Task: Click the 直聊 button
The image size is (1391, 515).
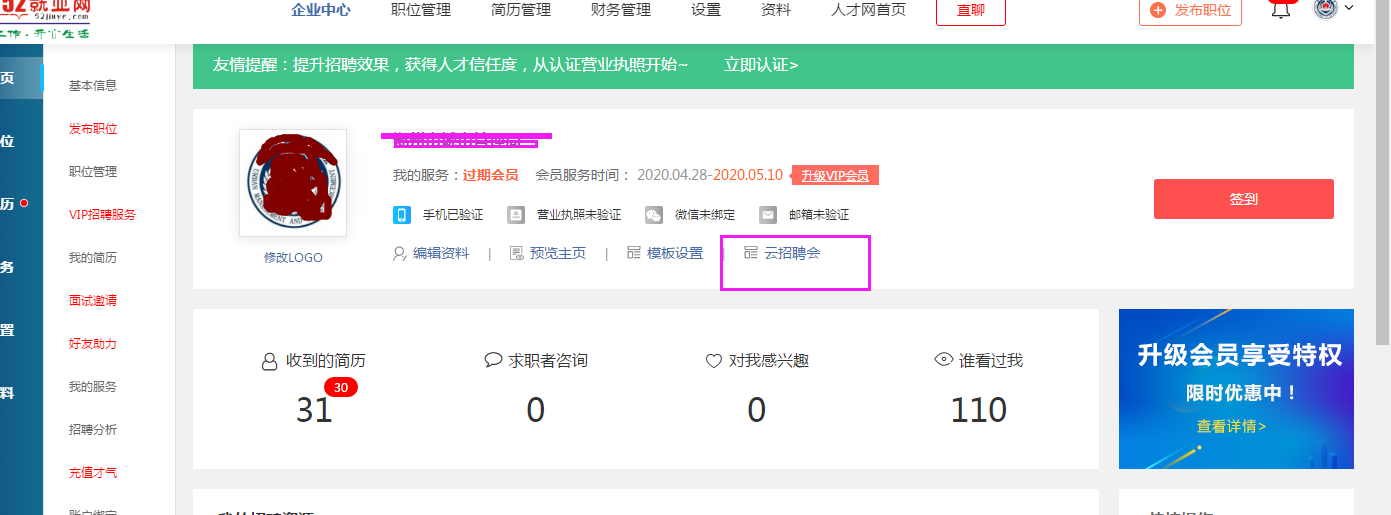Action: point(971,11)
